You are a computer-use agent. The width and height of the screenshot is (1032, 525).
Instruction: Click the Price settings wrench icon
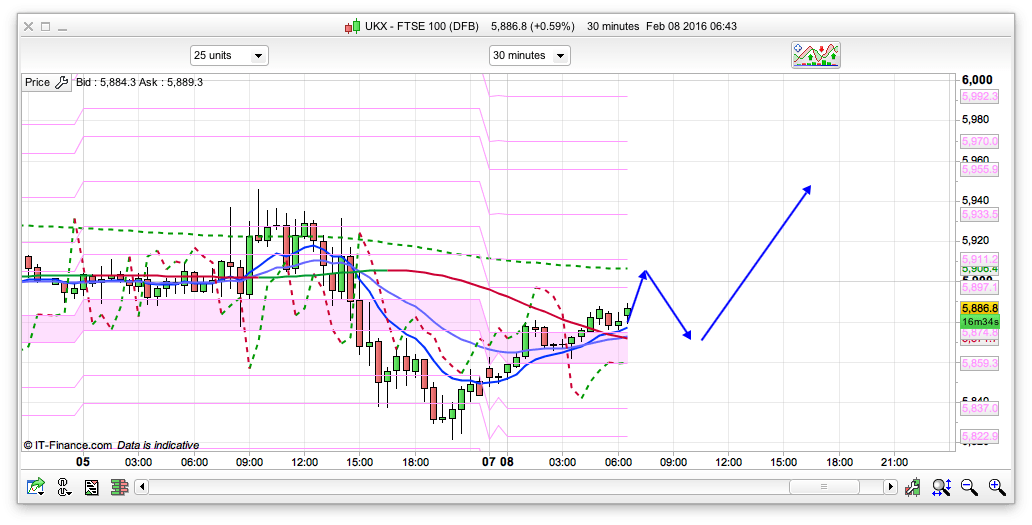click(61, 82)
